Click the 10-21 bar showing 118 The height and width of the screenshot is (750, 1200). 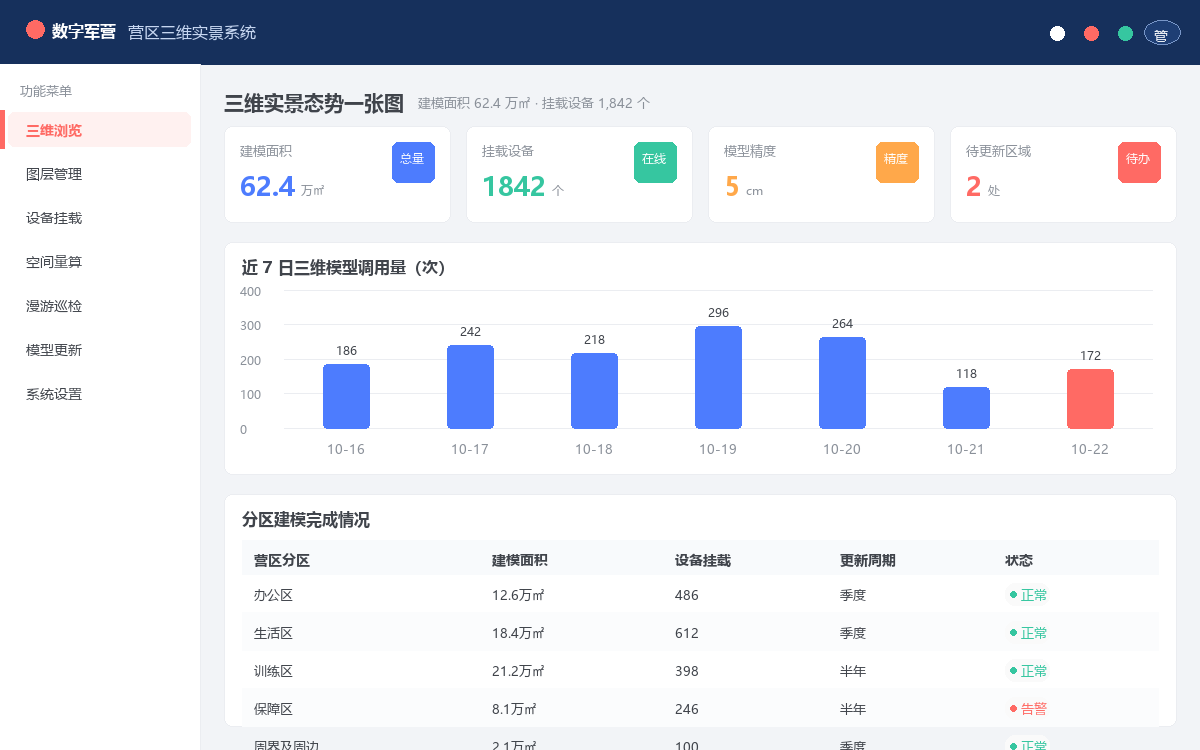966,408
